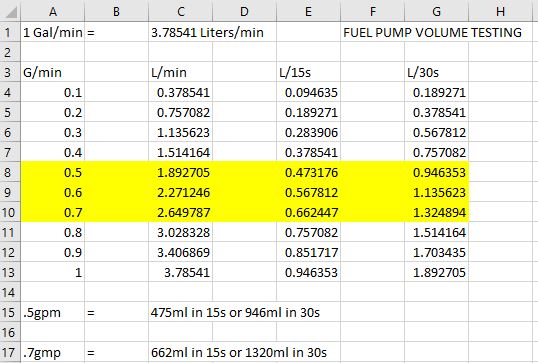Click 'FUEL PUMP VOLUME TESTING' title cell
This screenshot has height=363, width=538.
432,32
